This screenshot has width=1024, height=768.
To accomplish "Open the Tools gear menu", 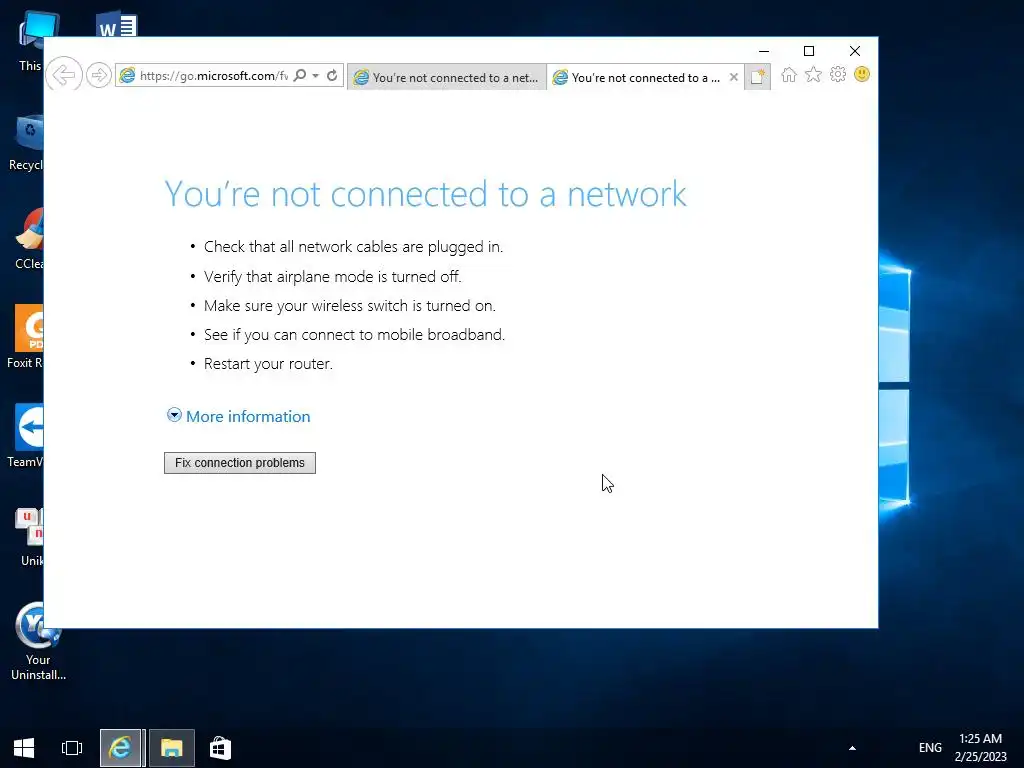I will 838,74.
